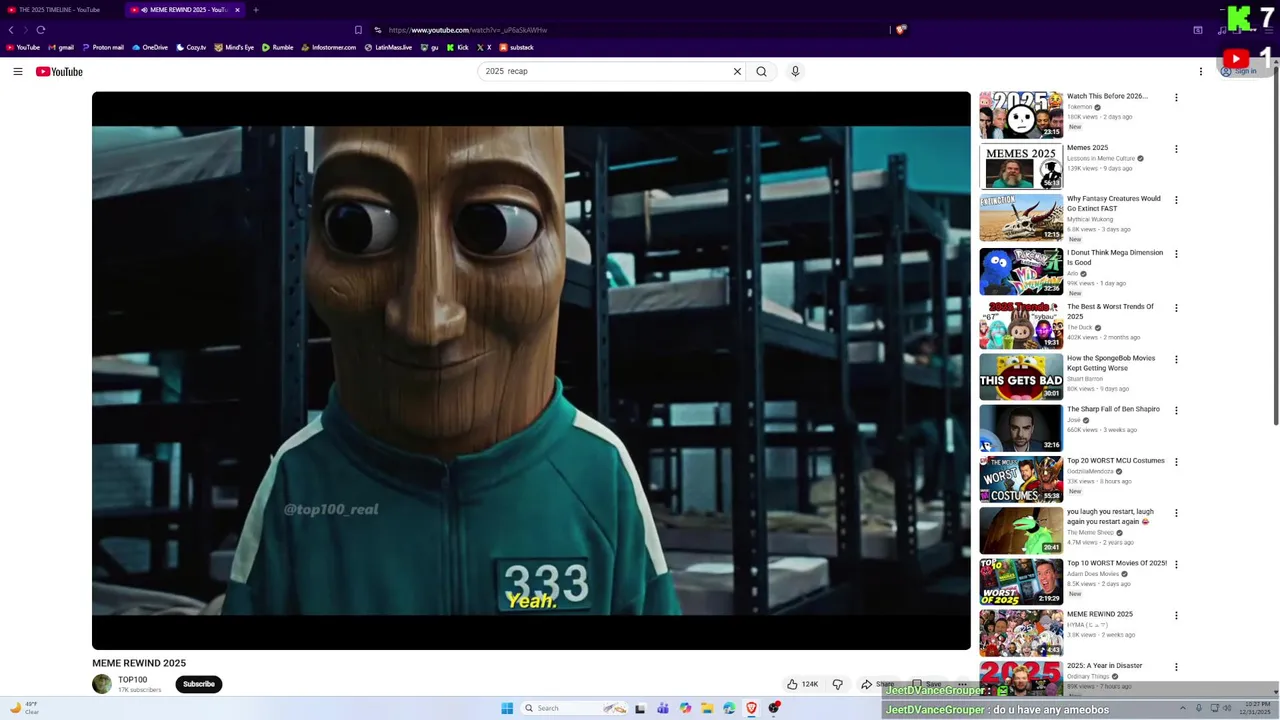Open the YouTube hamburger guide menu
Image resolution: width=1280 pixels, height=720 pixels.
tap(17, 71)
